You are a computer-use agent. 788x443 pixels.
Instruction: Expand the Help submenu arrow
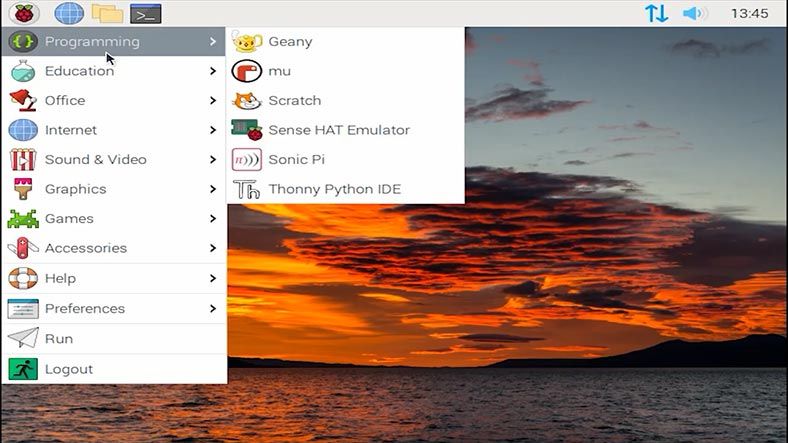[x=213, y=278]
